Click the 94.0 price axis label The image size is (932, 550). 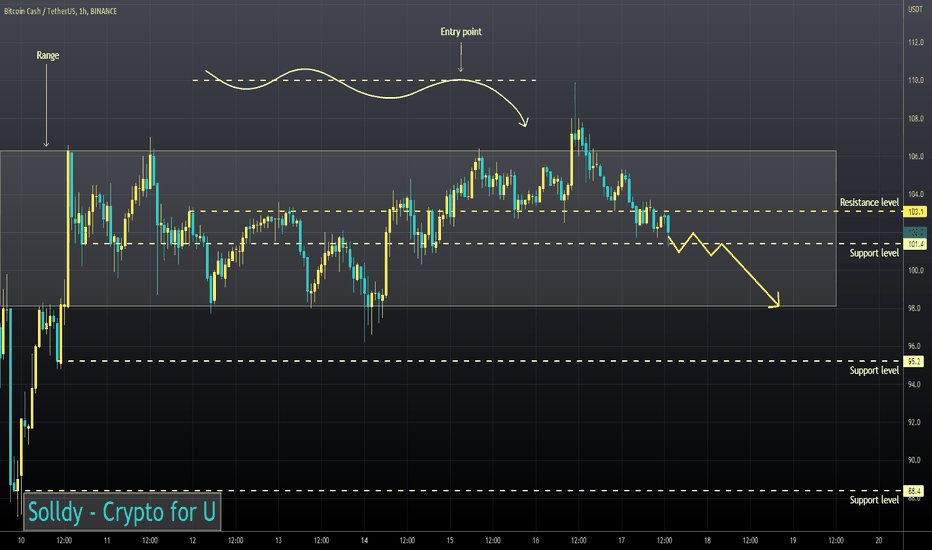(x=915, y=384)
